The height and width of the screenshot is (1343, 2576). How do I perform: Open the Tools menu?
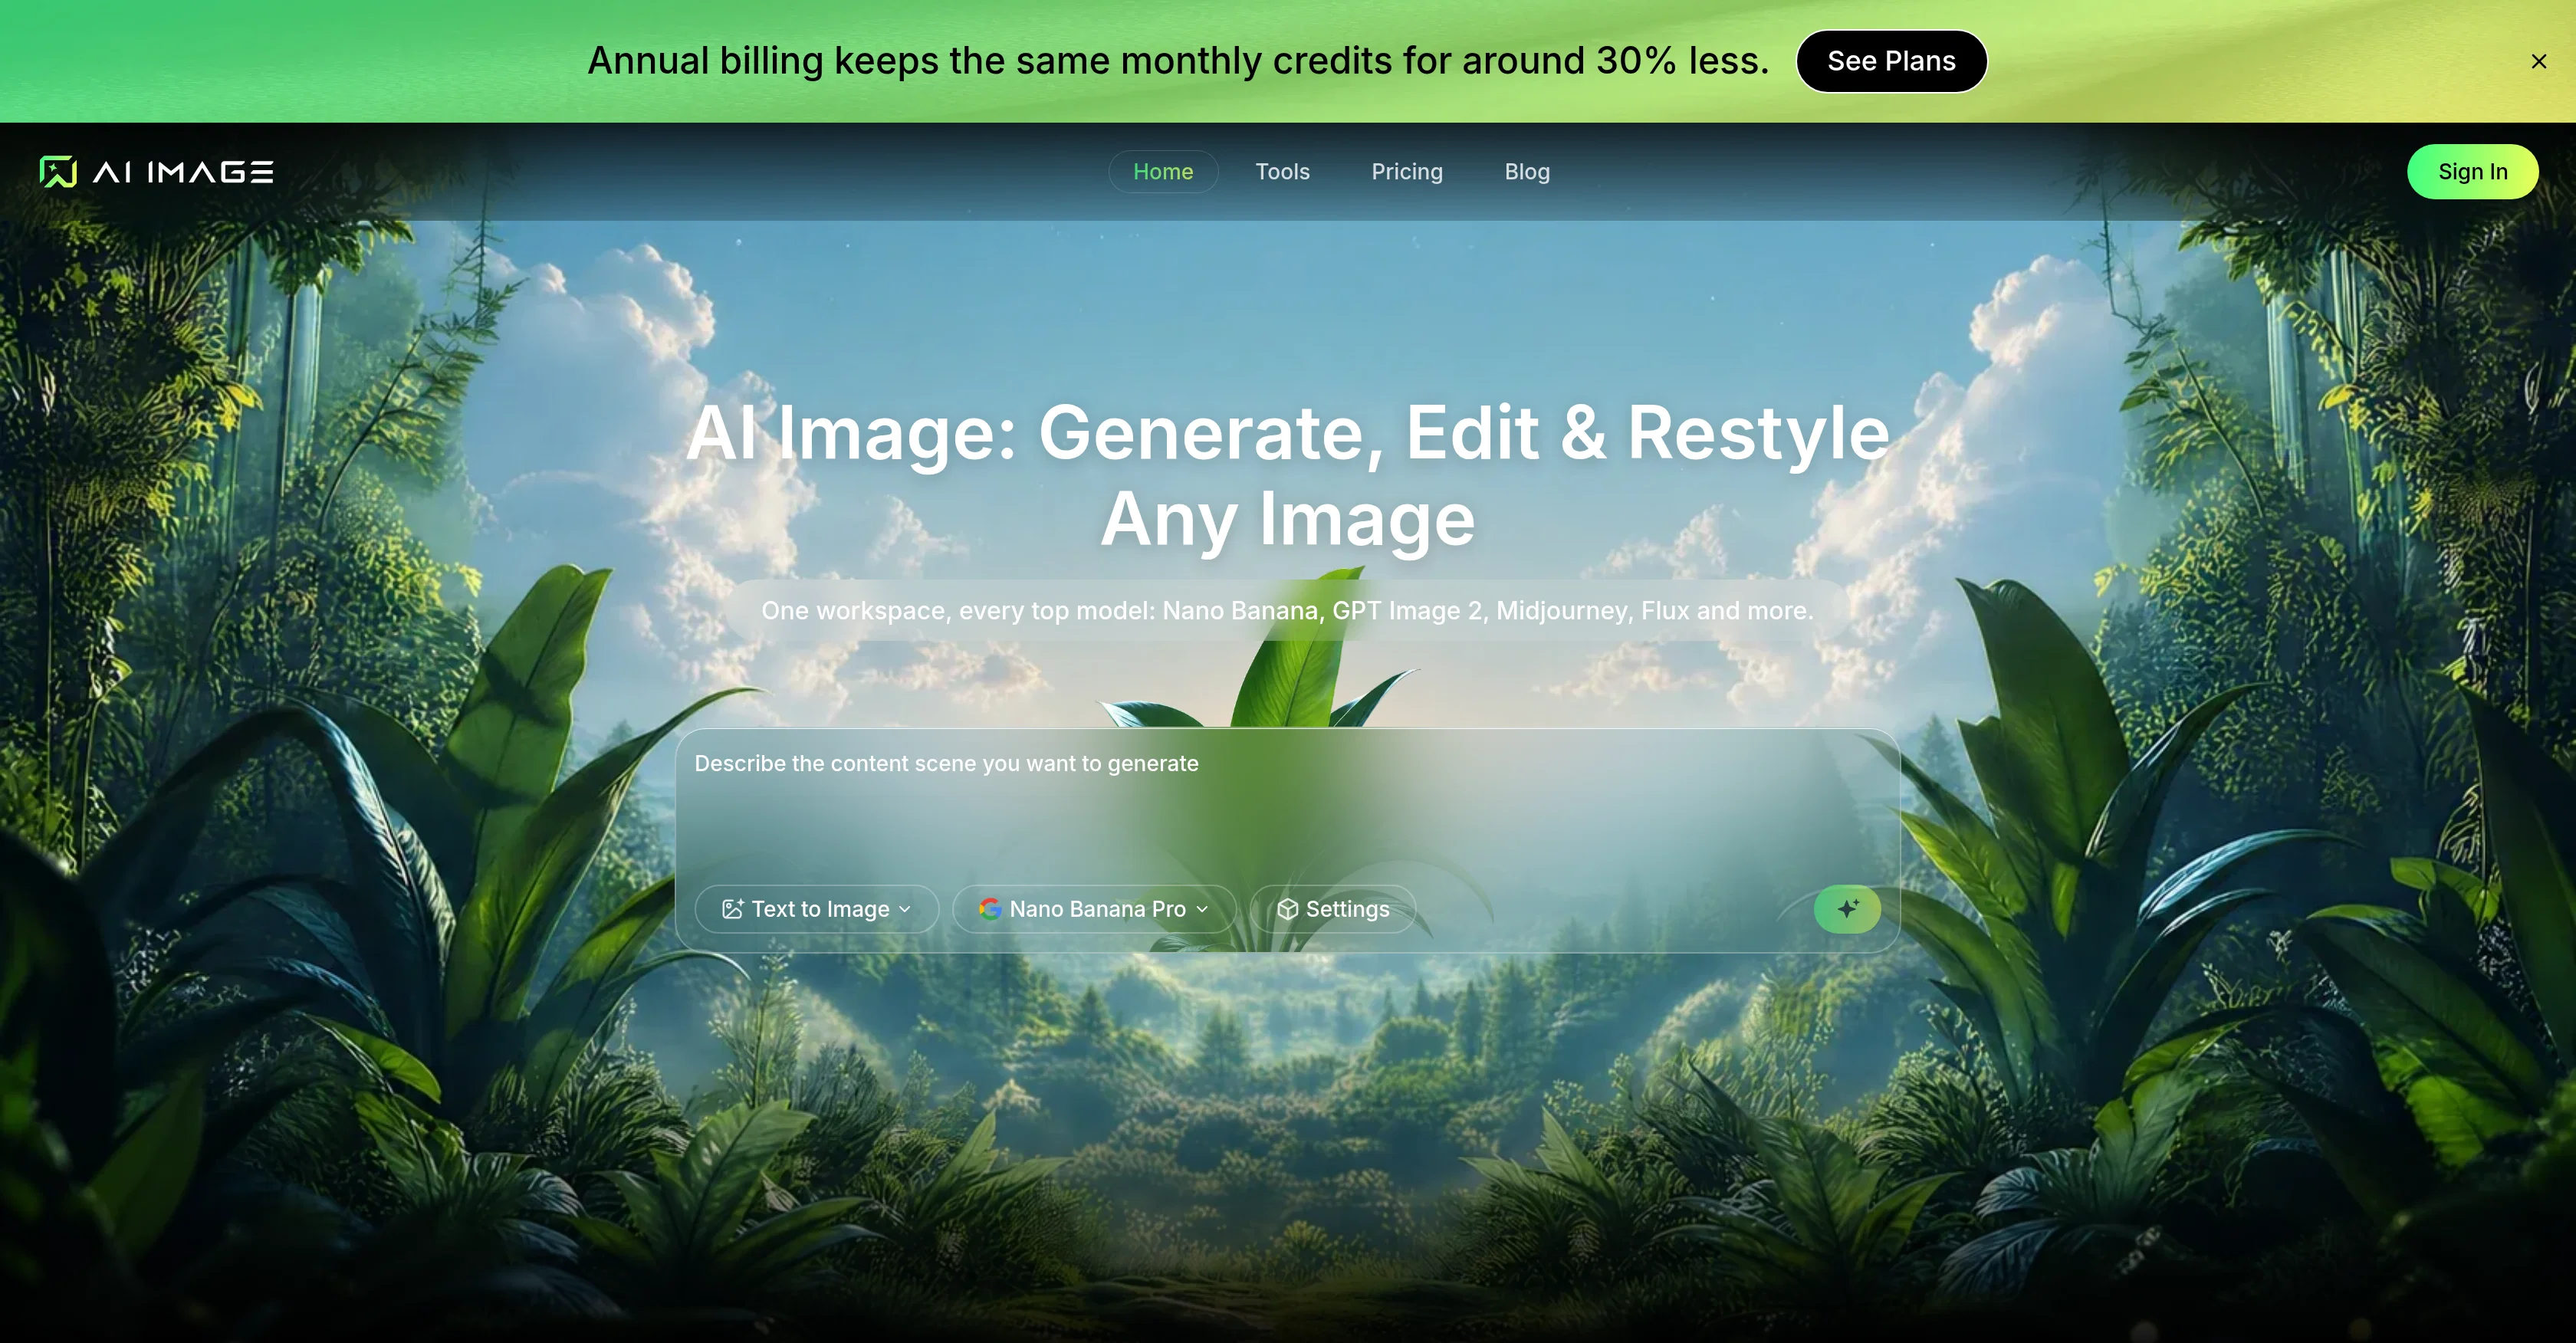click(1282, 172)
